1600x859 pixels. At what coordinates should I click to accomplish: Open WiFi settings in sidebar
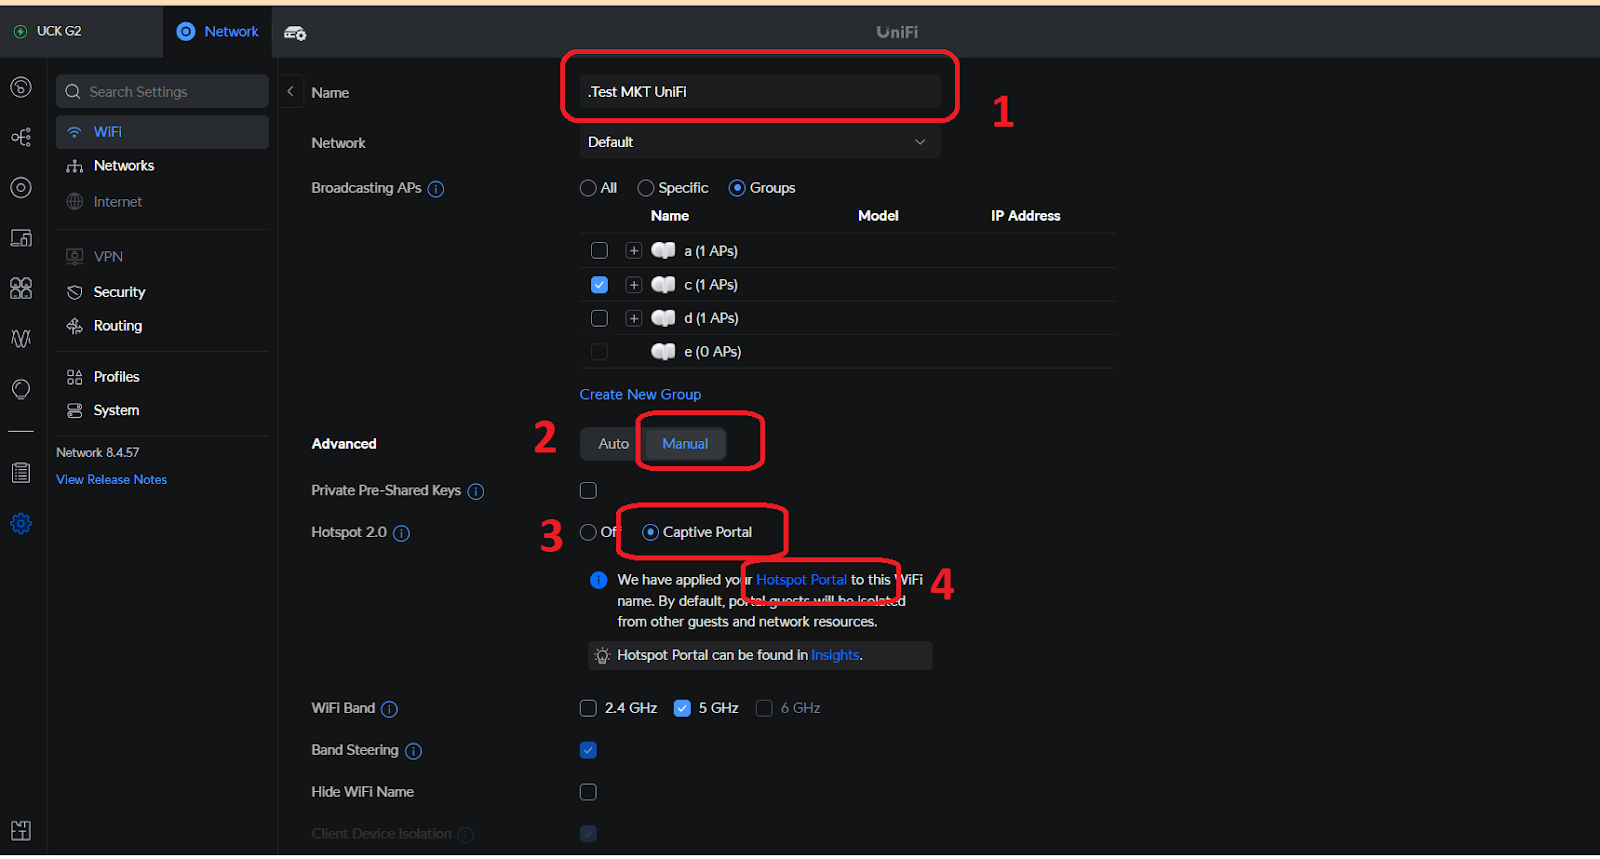[x=162, y=132]
